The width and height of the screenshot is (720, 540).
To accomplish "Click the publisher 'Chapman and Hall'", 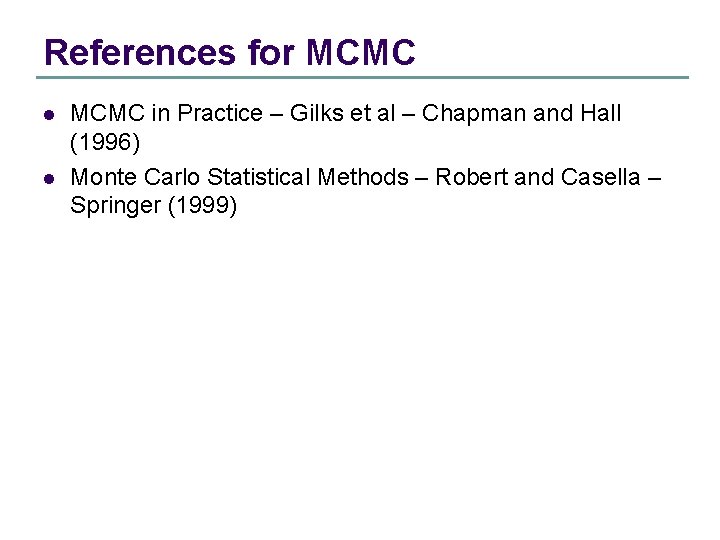I will pos(521,114).
